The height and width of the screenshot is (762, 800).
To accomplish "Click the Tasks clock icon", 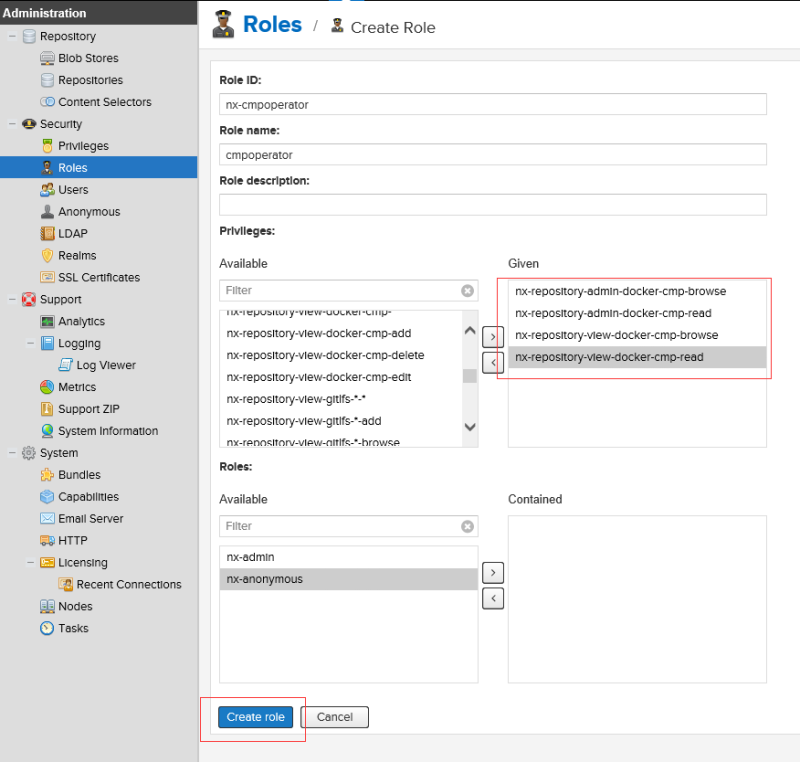I will [x=47, y=629].
